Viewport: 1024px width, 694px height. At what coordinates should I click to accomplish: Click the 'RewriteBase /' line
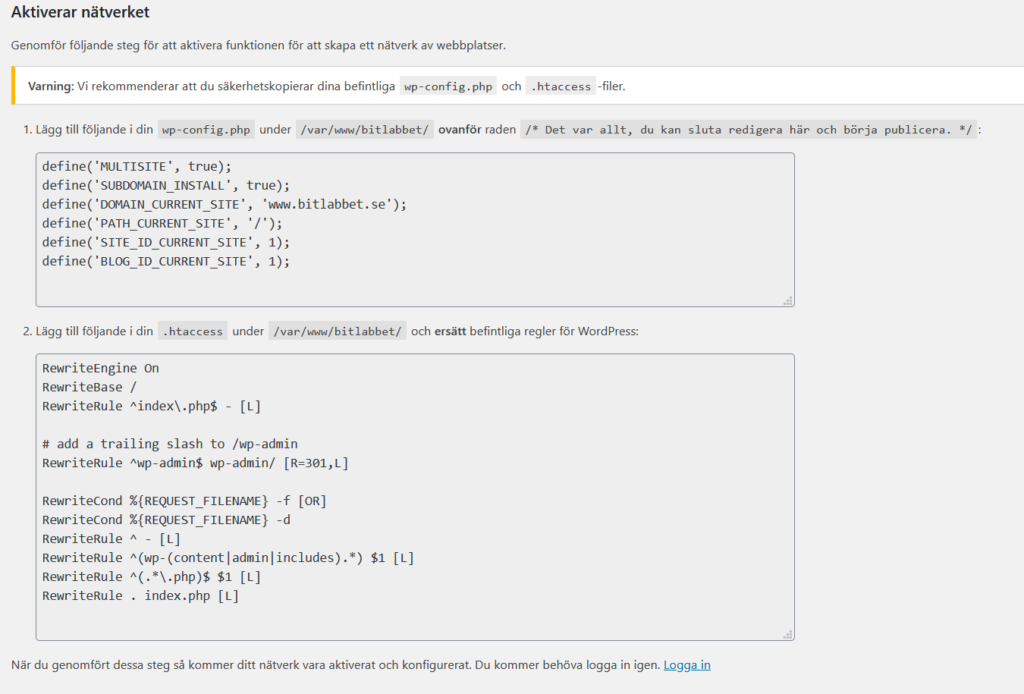[89, 387]
